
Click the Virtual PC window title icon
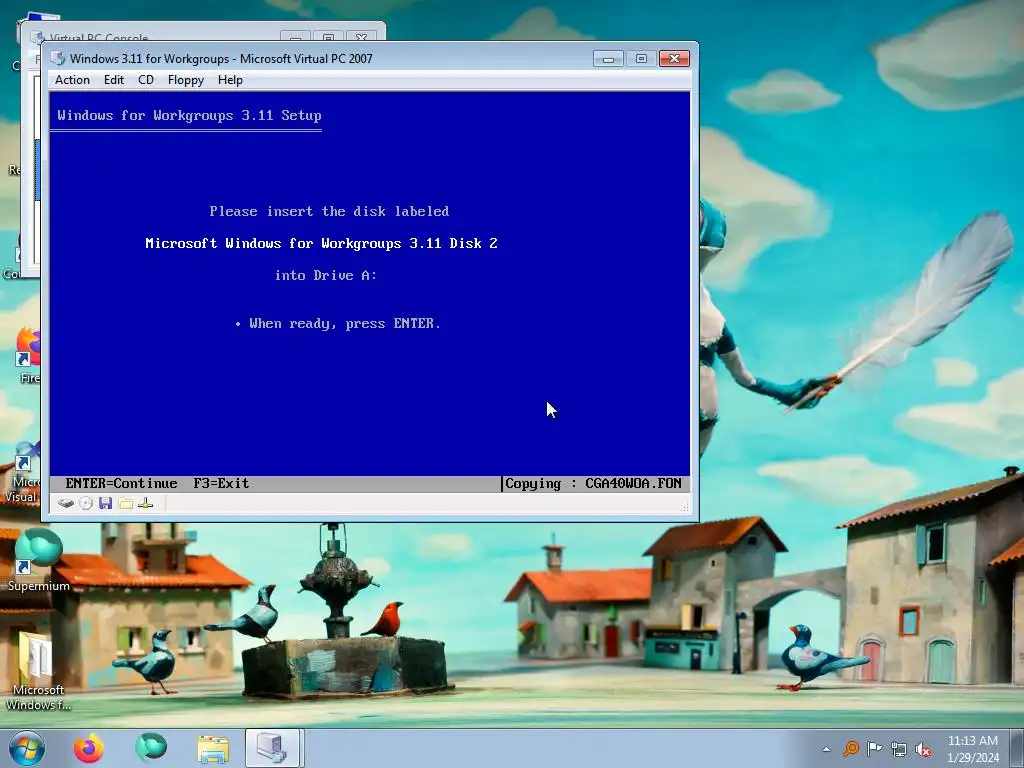57,58
